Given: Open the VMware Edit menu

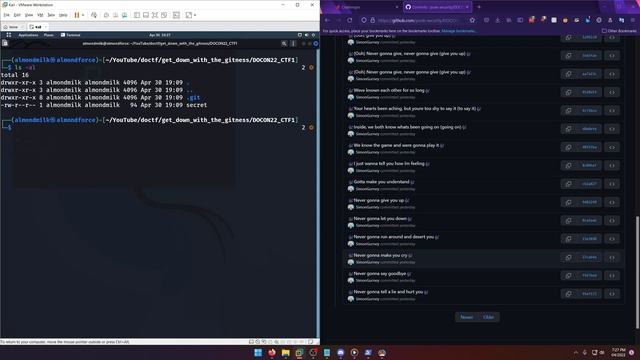Looking at the screenshot, I should (x=17, y=15).
